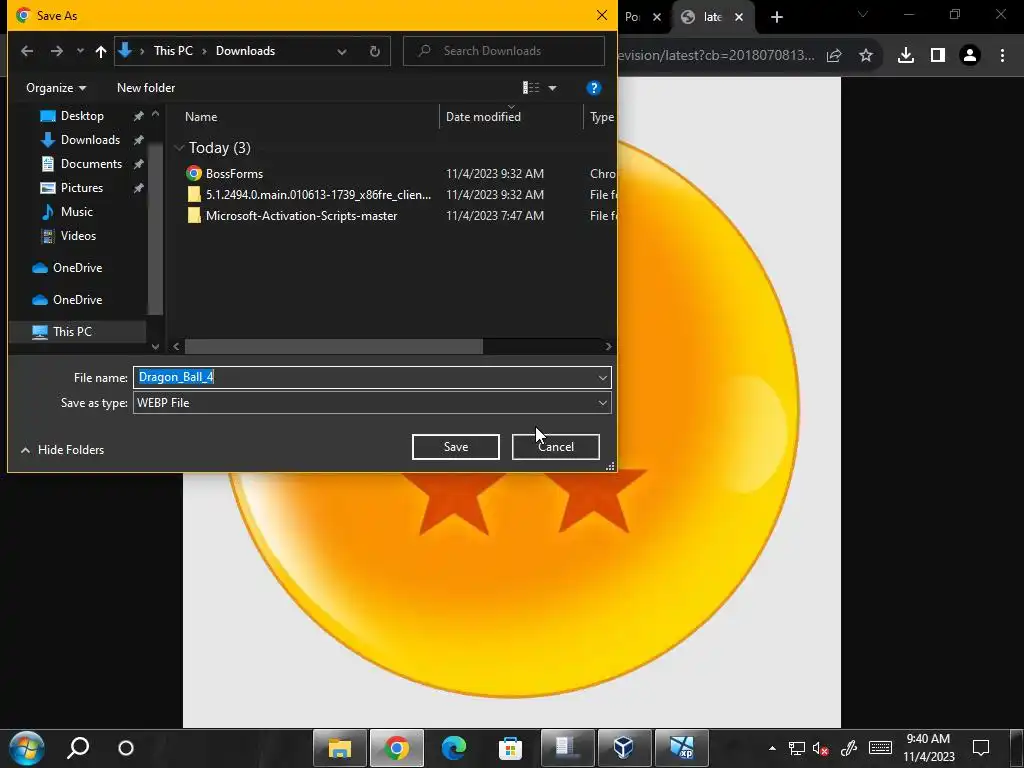Select Pictures in the navigation pane
The height and width of the screenshot is (768, 1024).
click(82, 188)
